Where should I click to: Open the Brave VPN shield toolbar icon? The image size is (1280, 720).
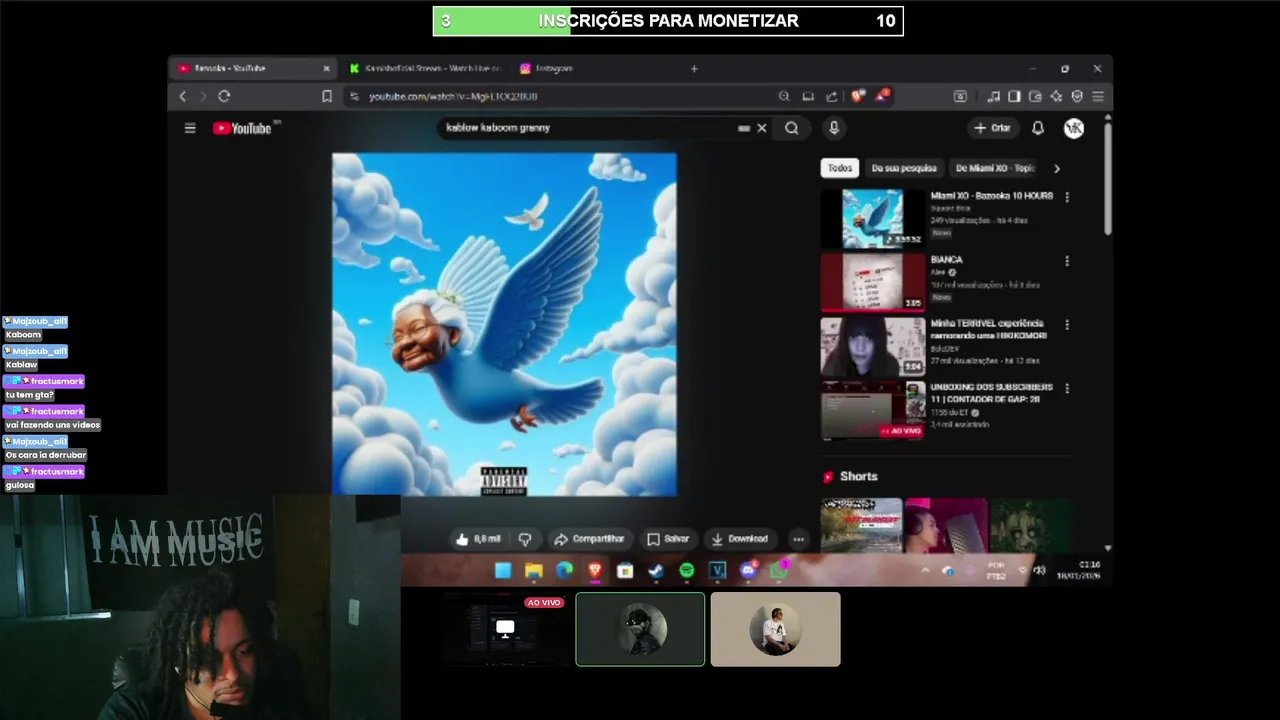pos(1077,96)
